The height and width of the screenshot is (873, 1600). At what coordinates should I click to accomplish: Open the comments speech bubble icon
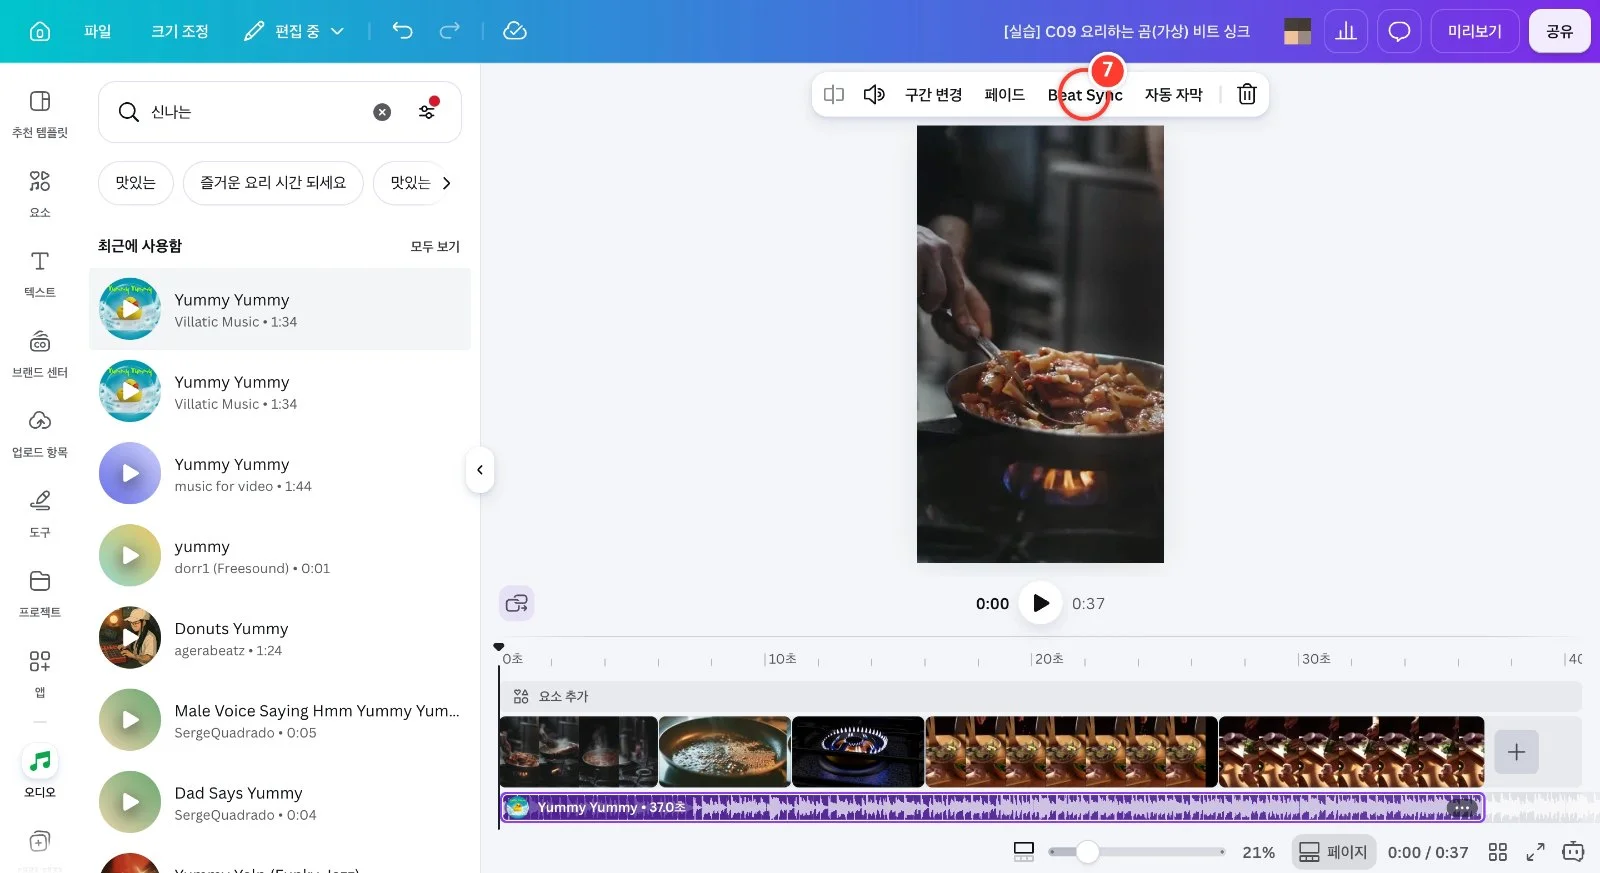1399,31
